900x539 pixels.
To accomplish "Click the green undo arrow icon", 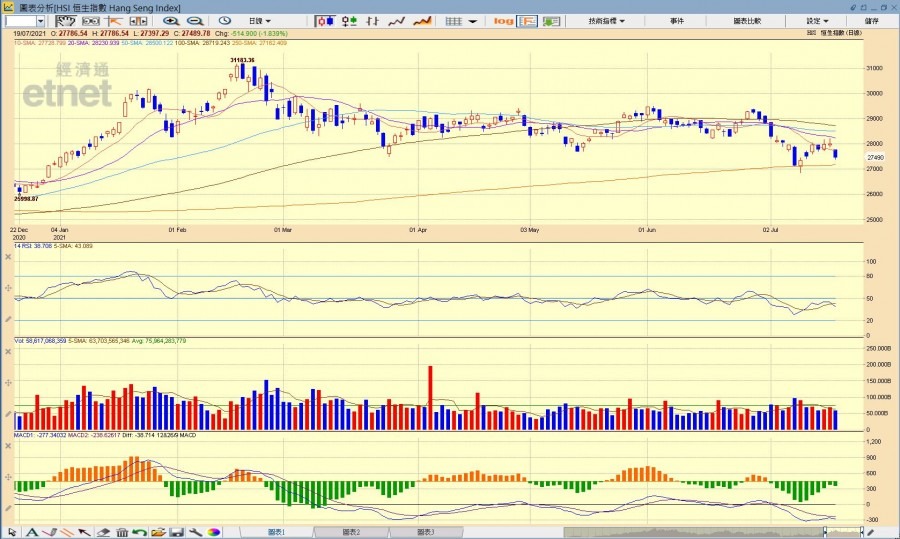I will pos(140,532).
